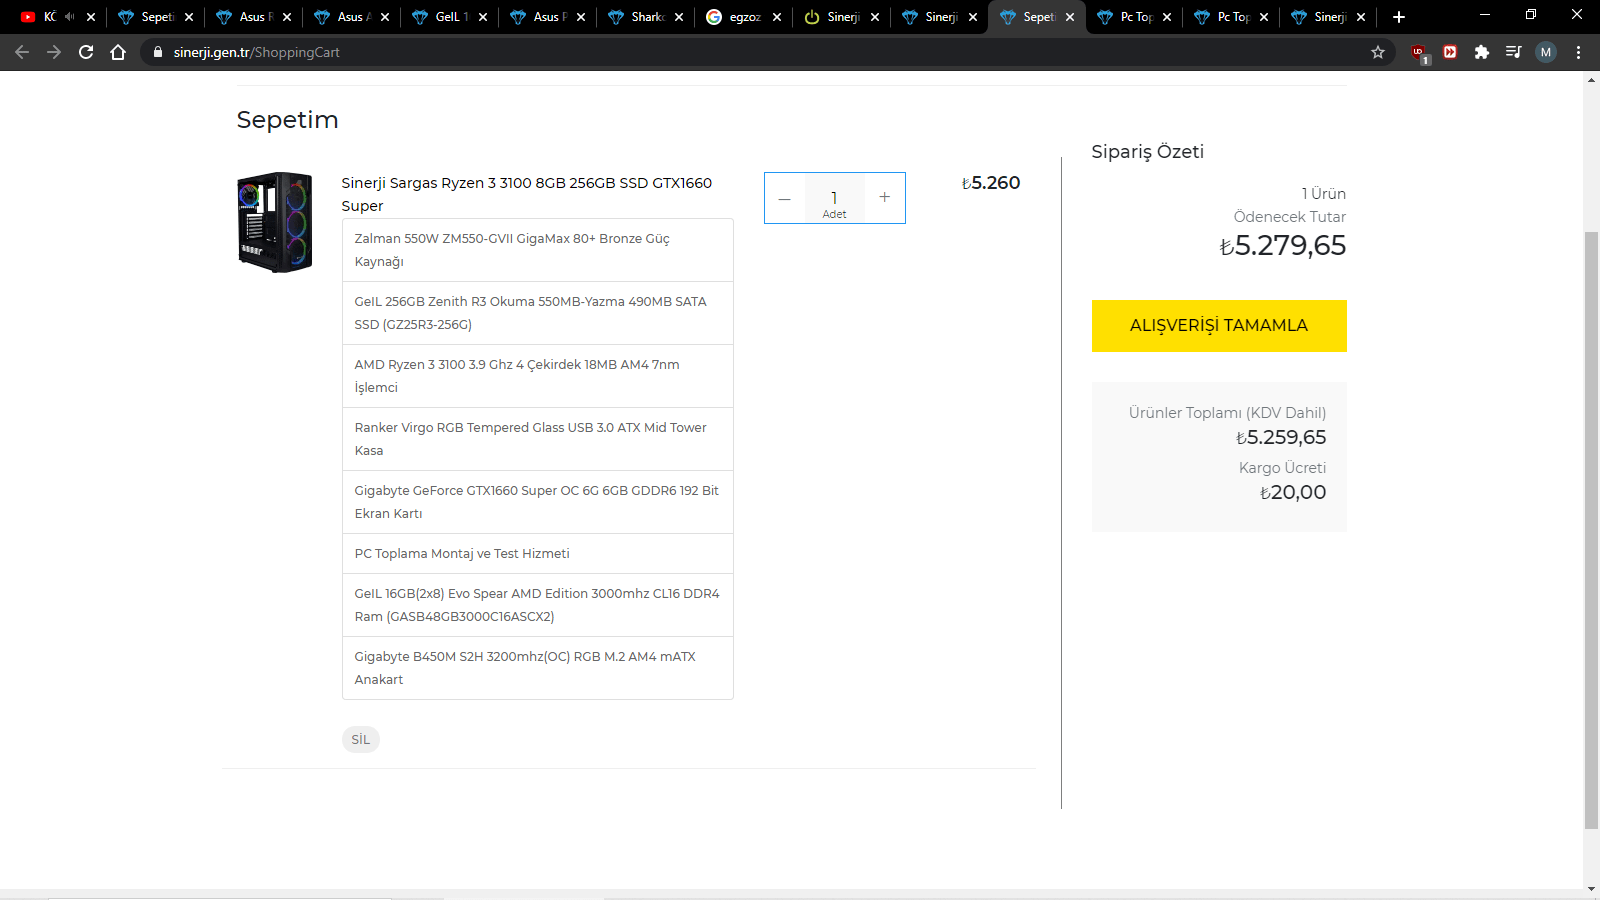Click the Adet quantity input field
The image size is (1600, 900).
[835, 198]
